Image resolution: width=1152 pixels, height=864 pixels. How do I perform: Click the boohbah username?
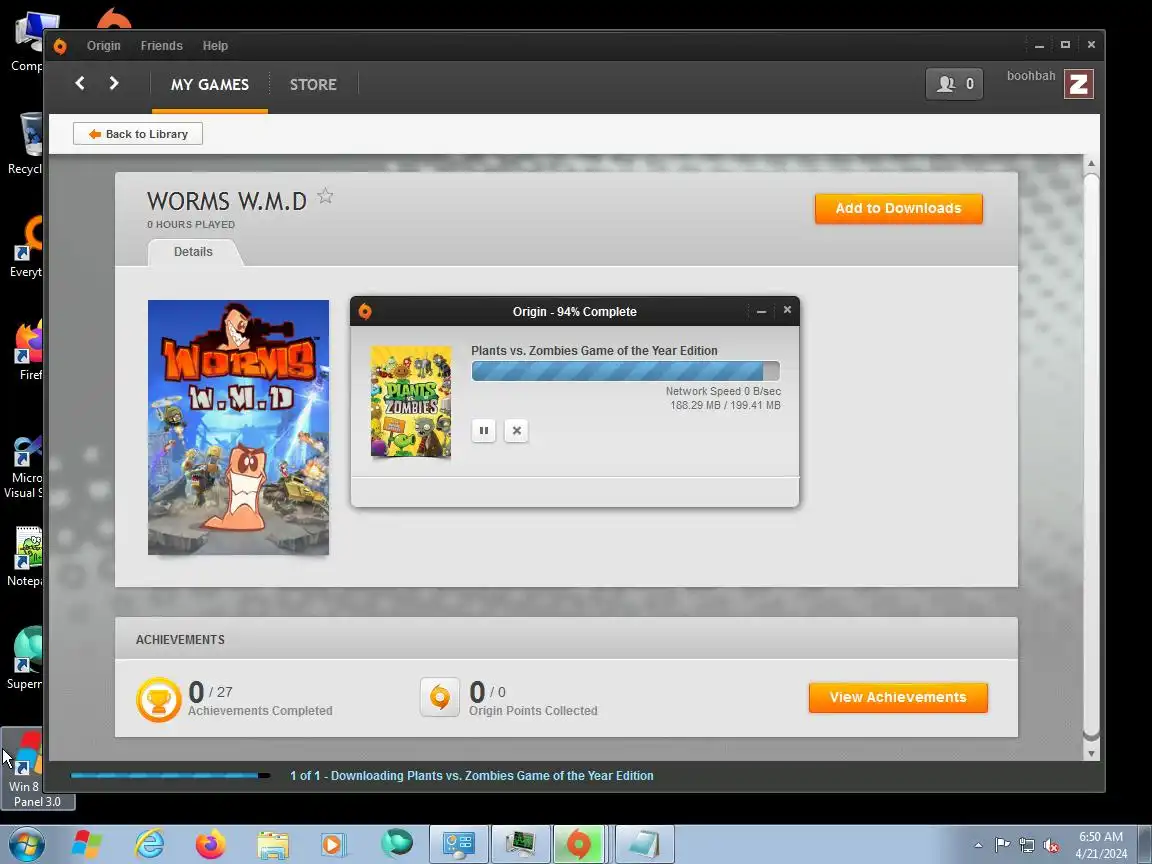pyautogui.click(x=1031, y=76)
